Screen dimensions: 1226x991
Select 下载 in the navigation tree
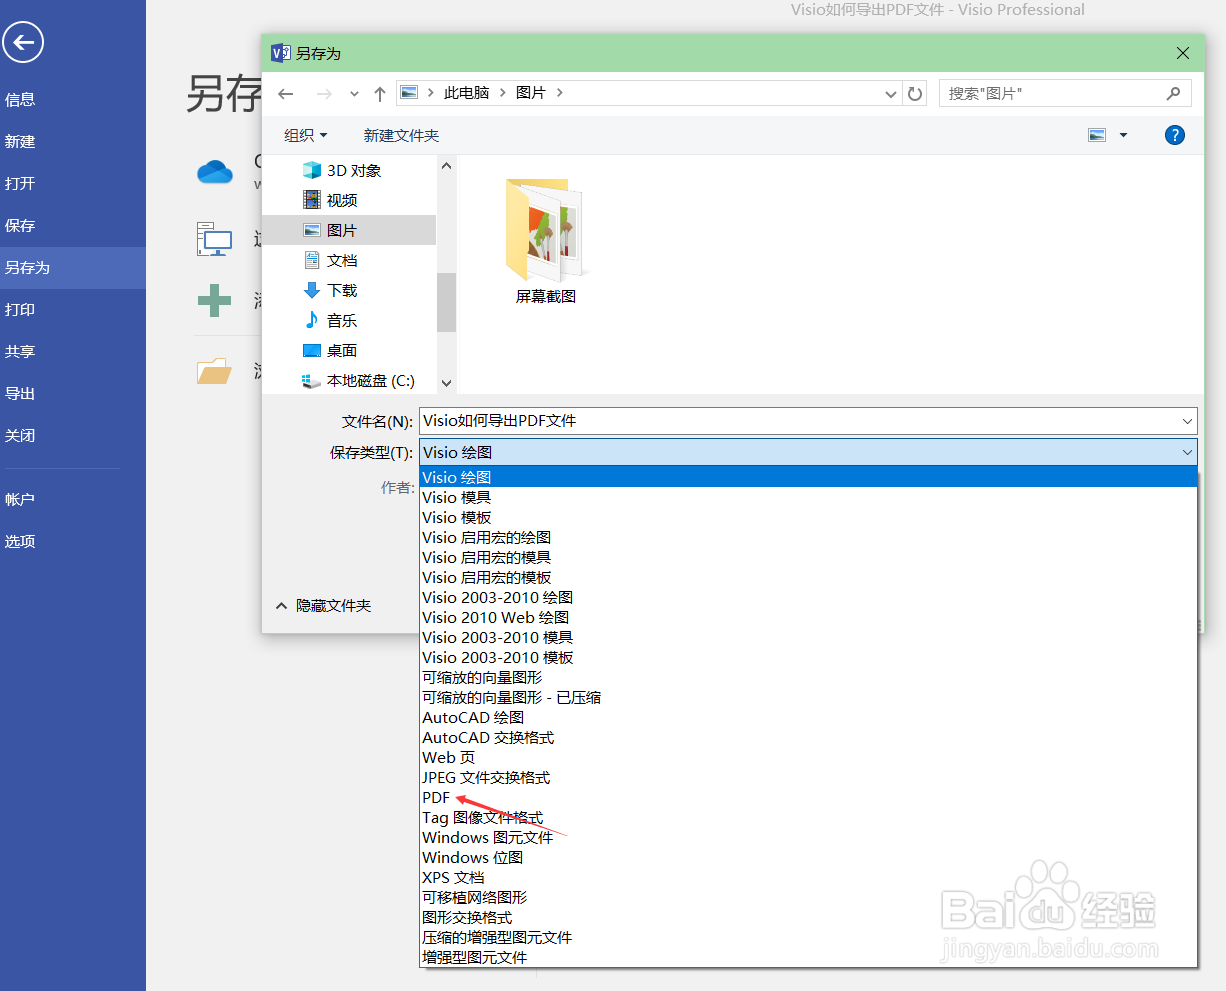[x=330, y=291]
